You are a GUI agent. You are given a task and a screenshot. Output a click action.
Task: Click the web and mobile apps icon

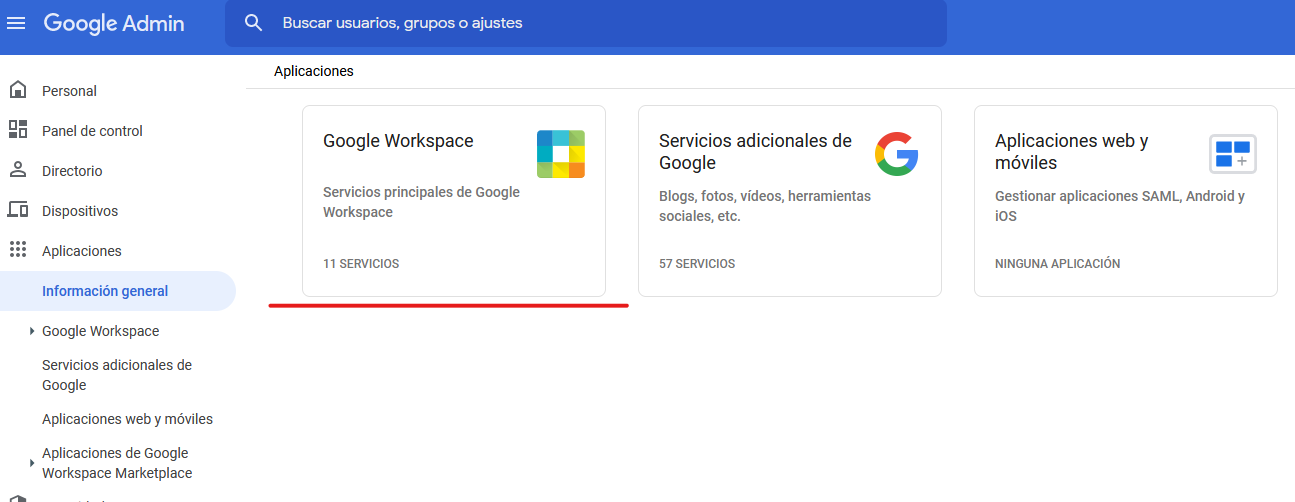(1232, 154)
